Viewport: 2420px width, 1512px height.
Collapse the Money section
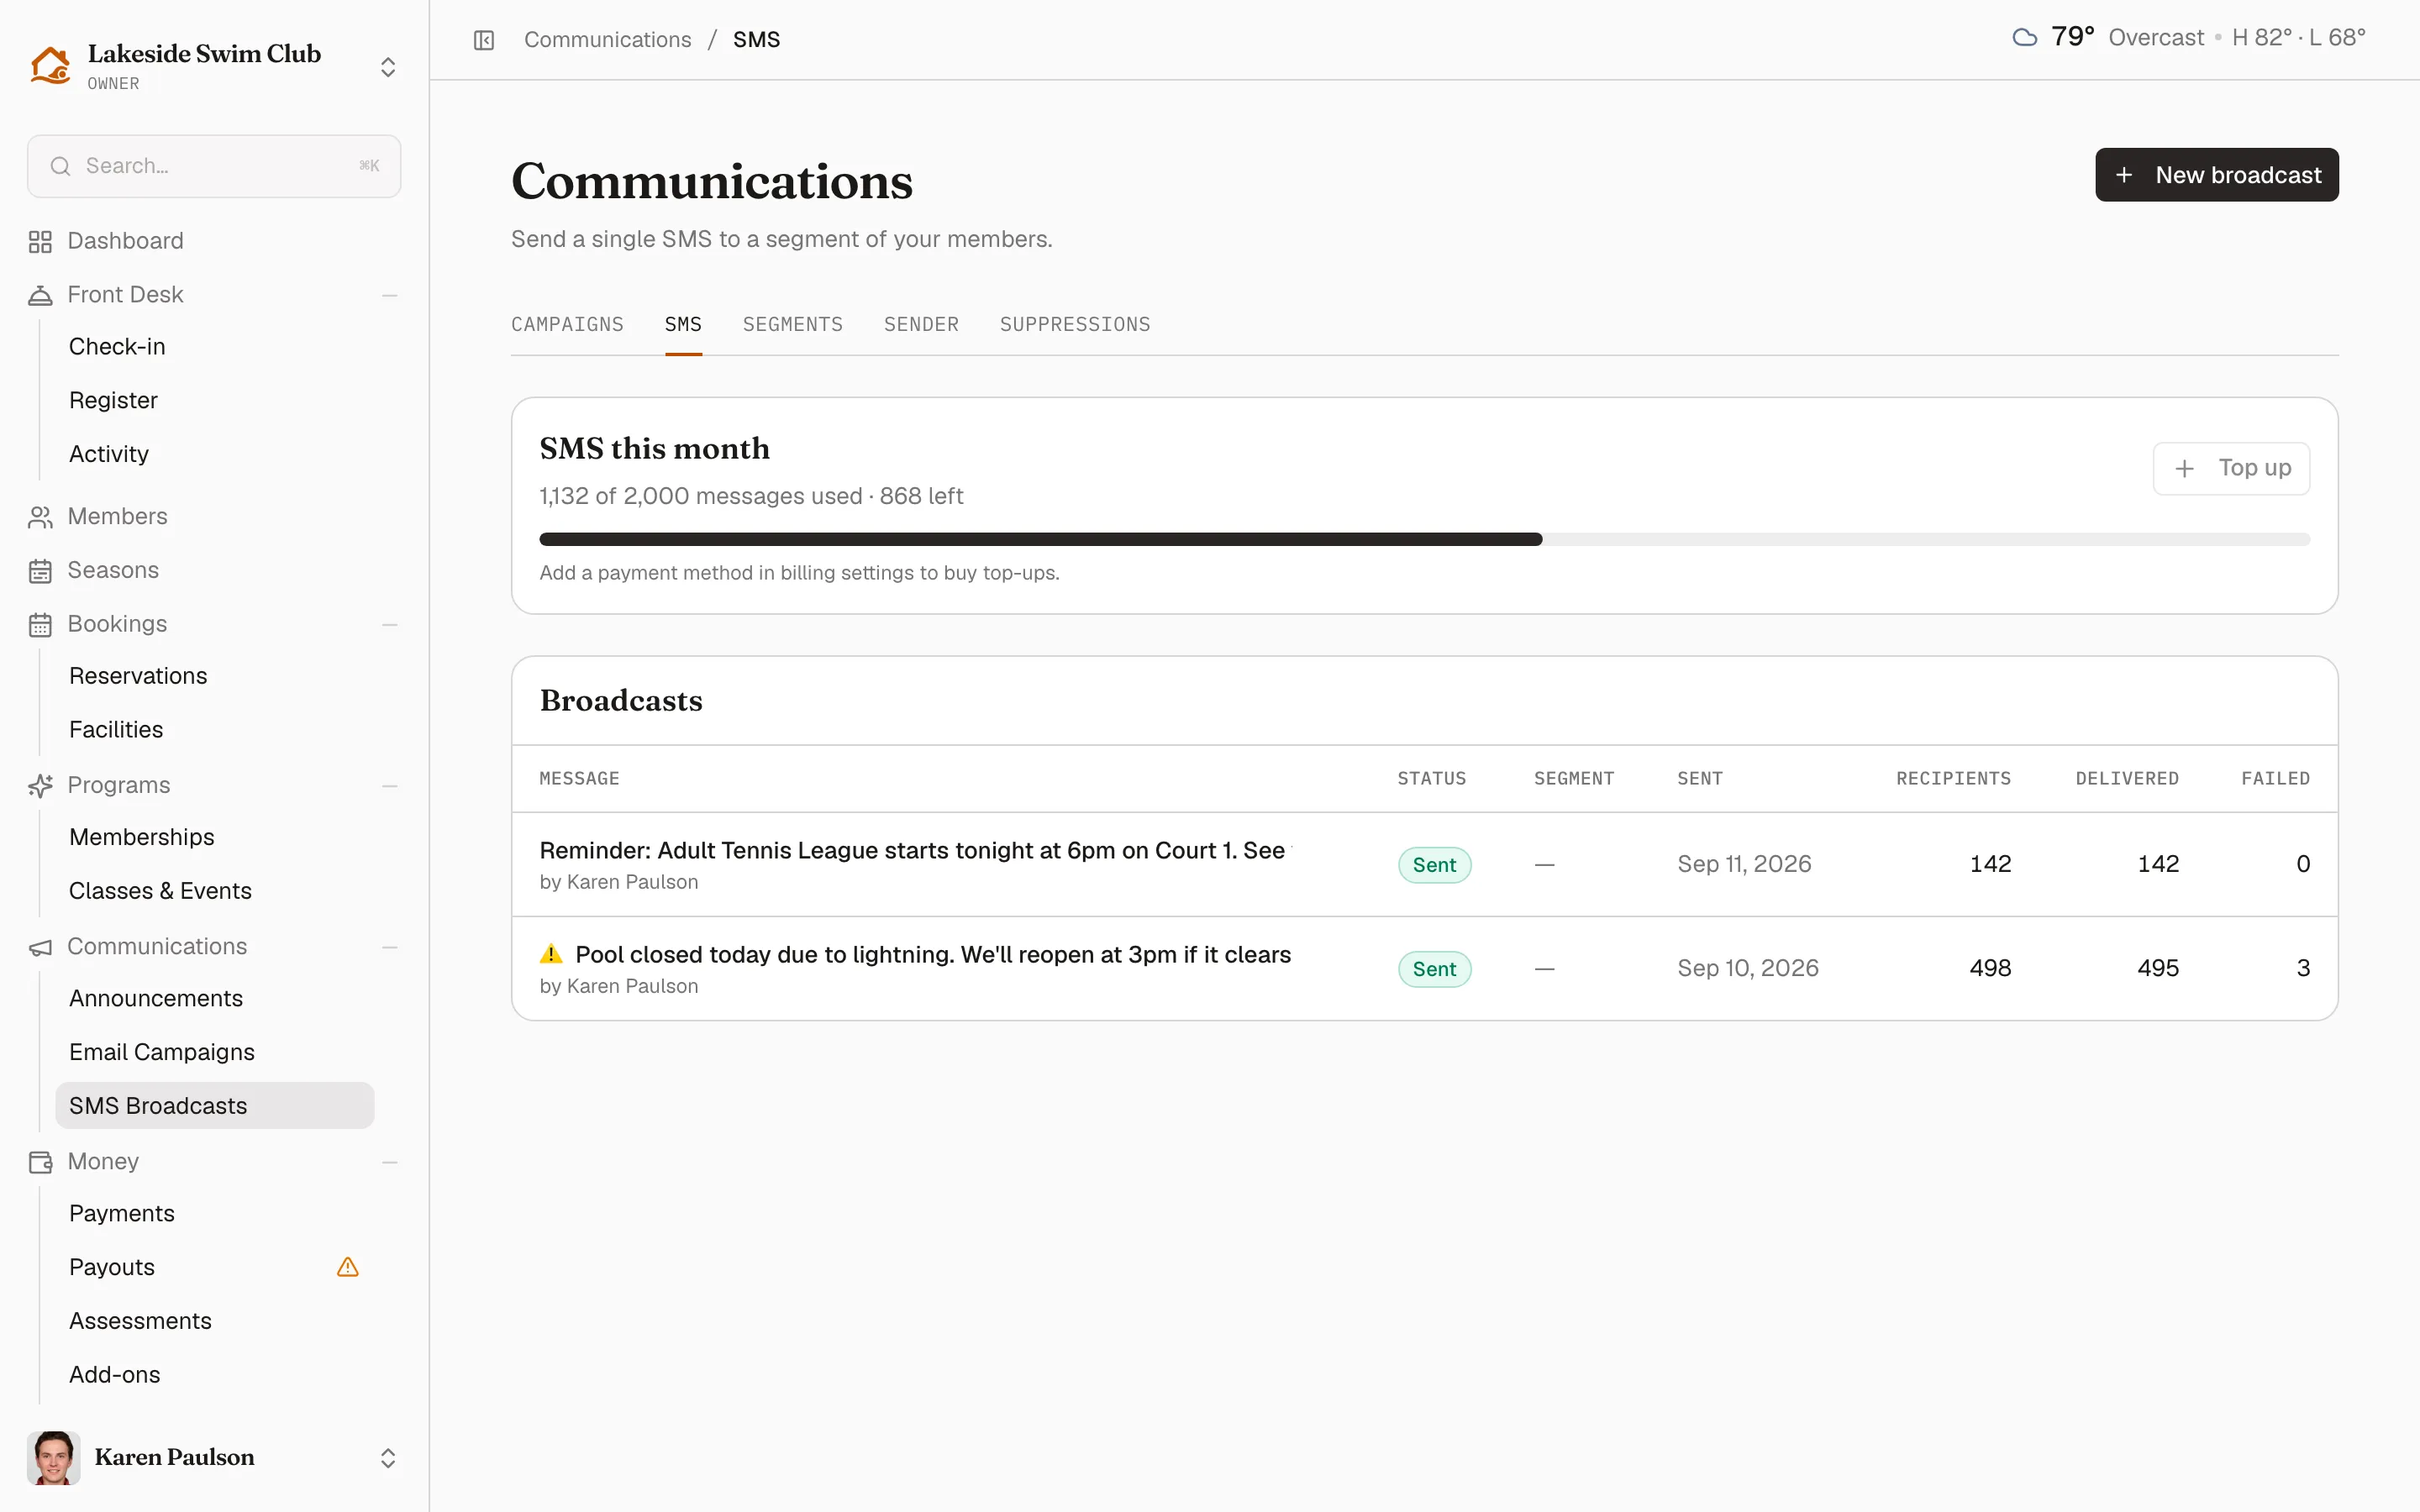point(390,1162)
